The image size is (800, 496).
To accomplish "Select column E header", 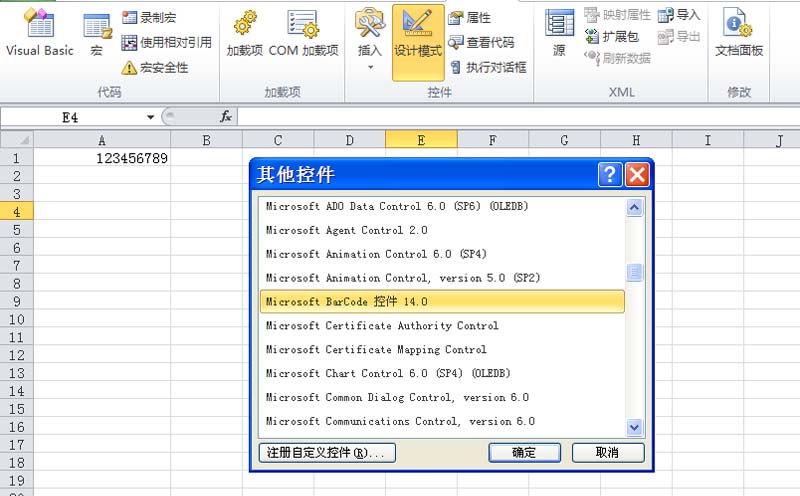I will pos(421,140).
